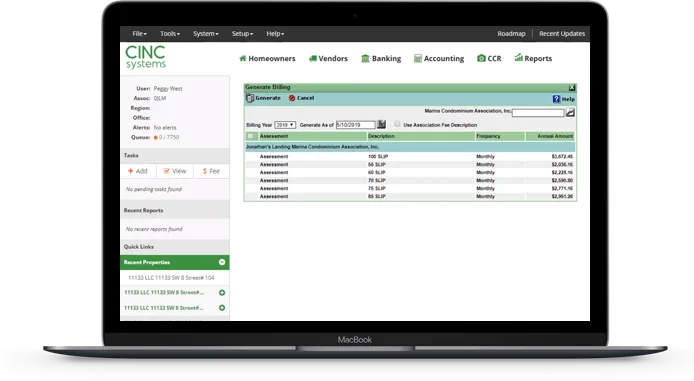Open the Generate As of calendar picker
The width and height of the screenshot is (694, 381).
pos(382,124)
